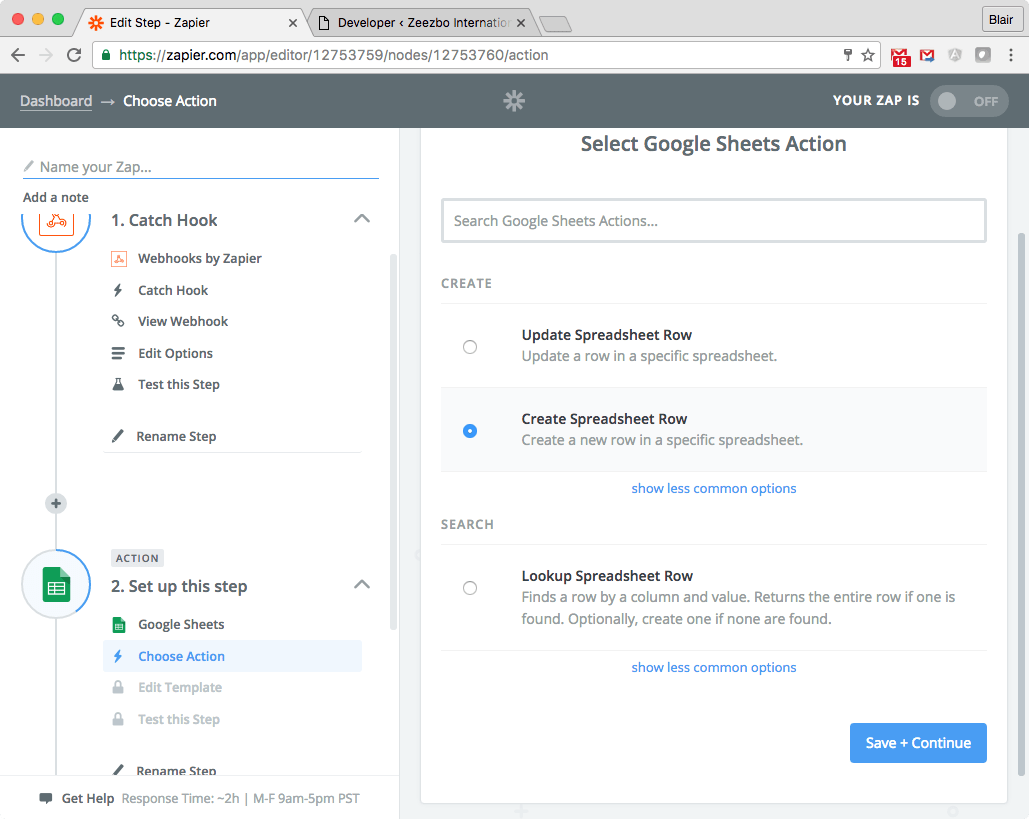Open Chrome three-dot menu
This screenshot has height=819, width=1029.
1011,55
